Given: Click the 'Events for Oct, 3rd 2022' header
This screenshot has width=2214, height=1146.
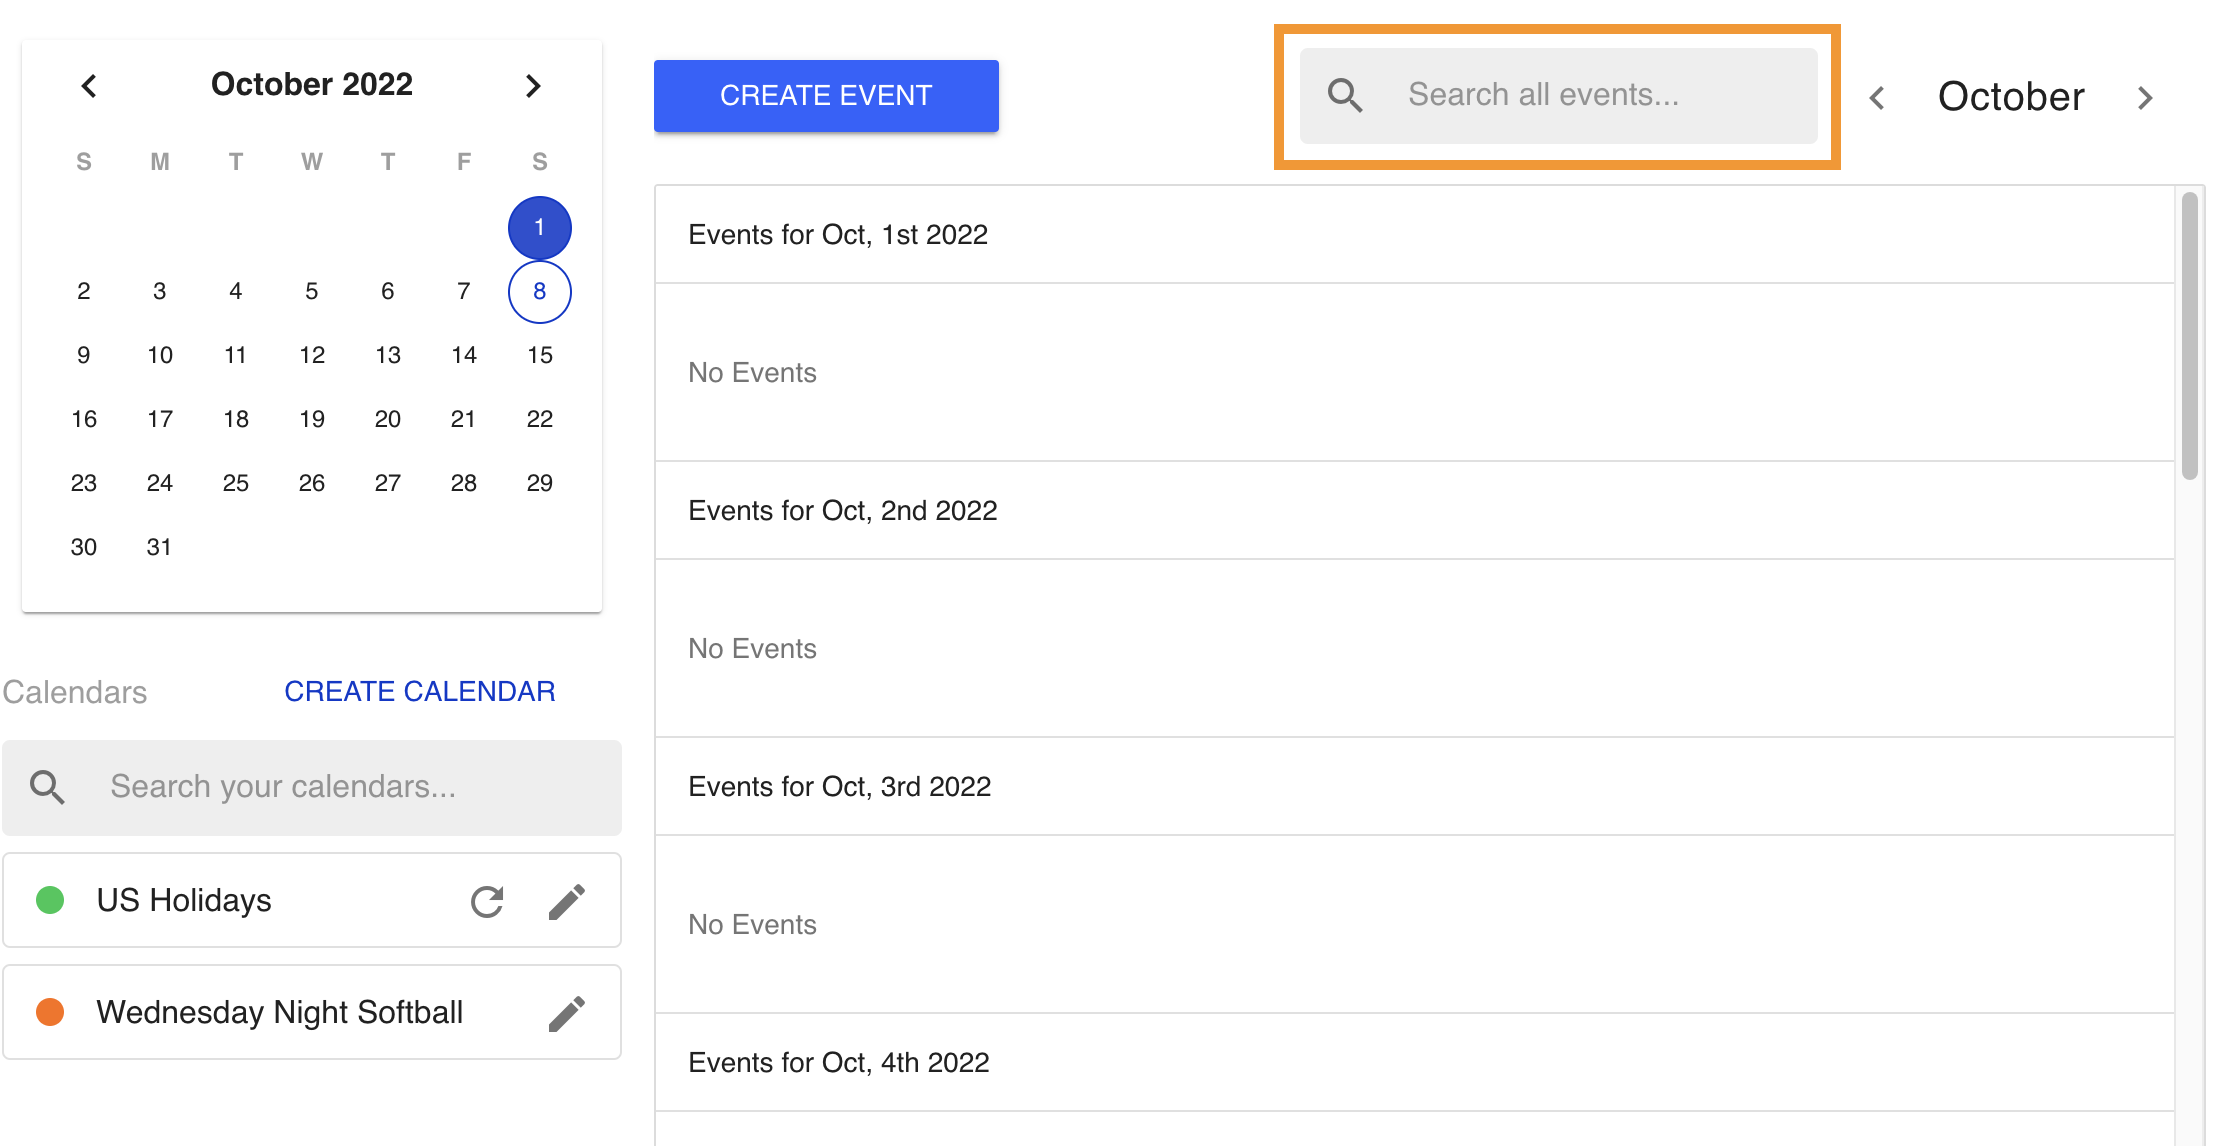Looking at the screenshot, I should coord(840,787).
